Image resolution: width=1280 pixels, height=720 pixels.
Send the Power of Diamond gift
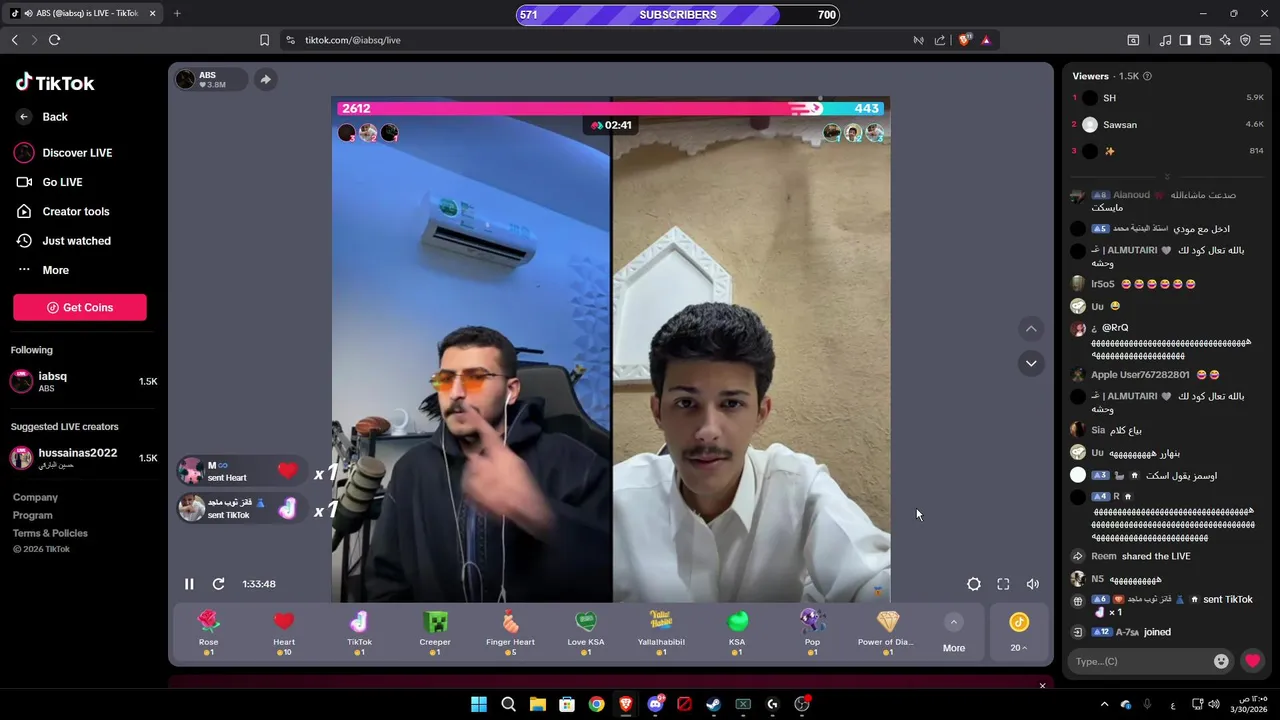point(888,633)
